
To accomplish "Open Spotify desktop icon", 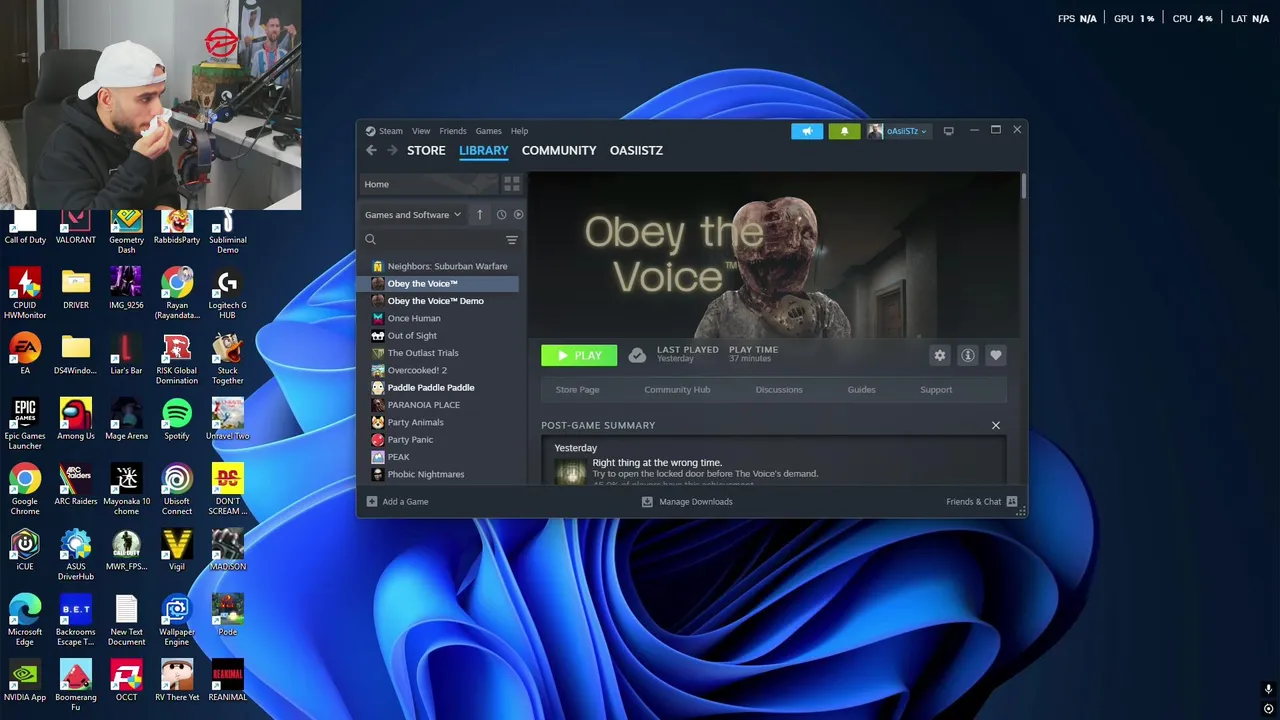I will click(x=177, y=420).
